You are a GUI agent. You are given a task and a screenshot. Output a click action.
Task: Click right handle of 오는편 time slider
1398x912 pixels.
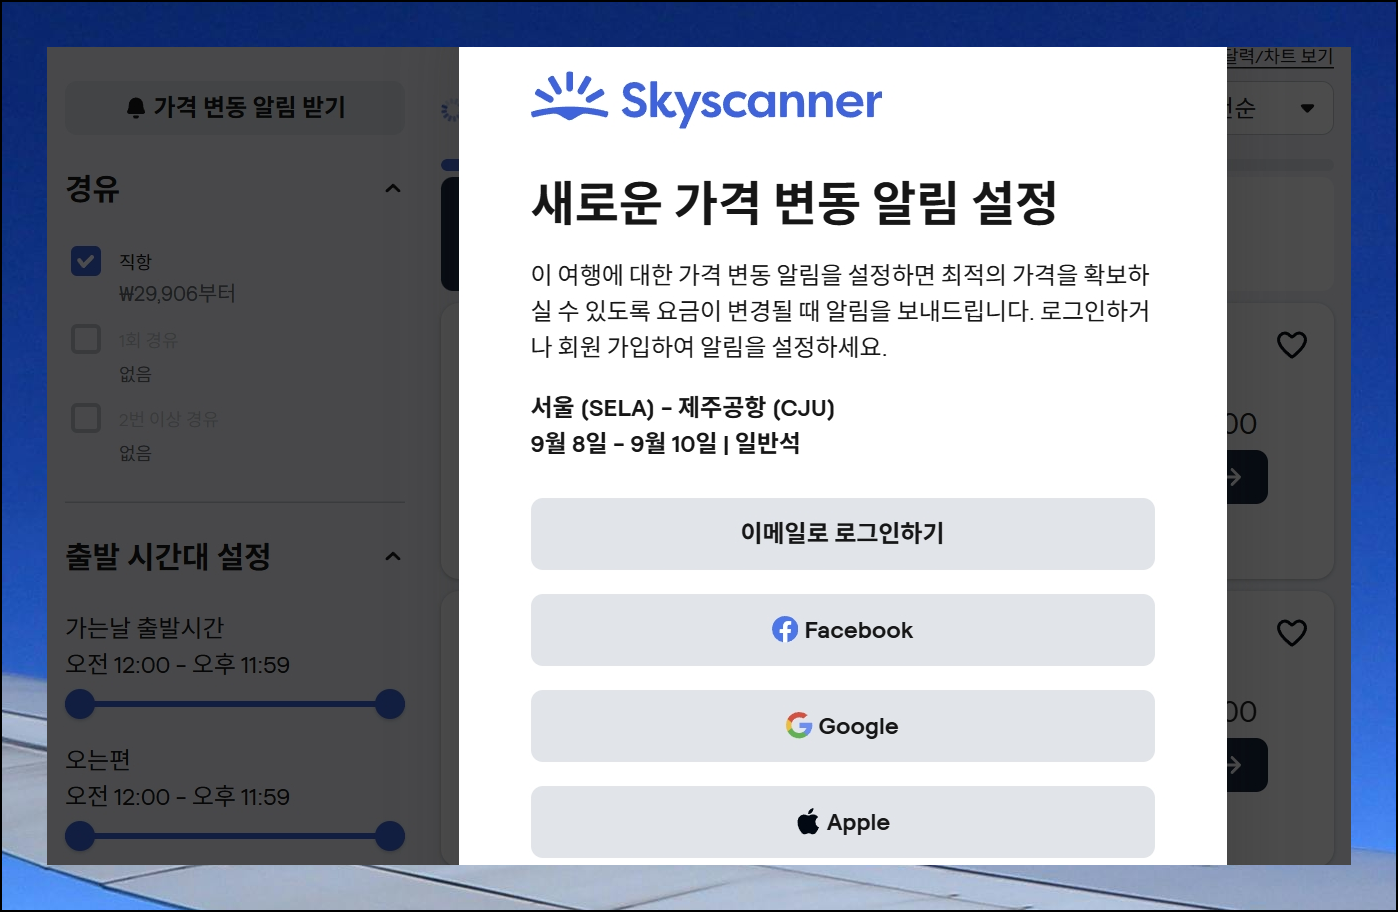coord(390,835)
